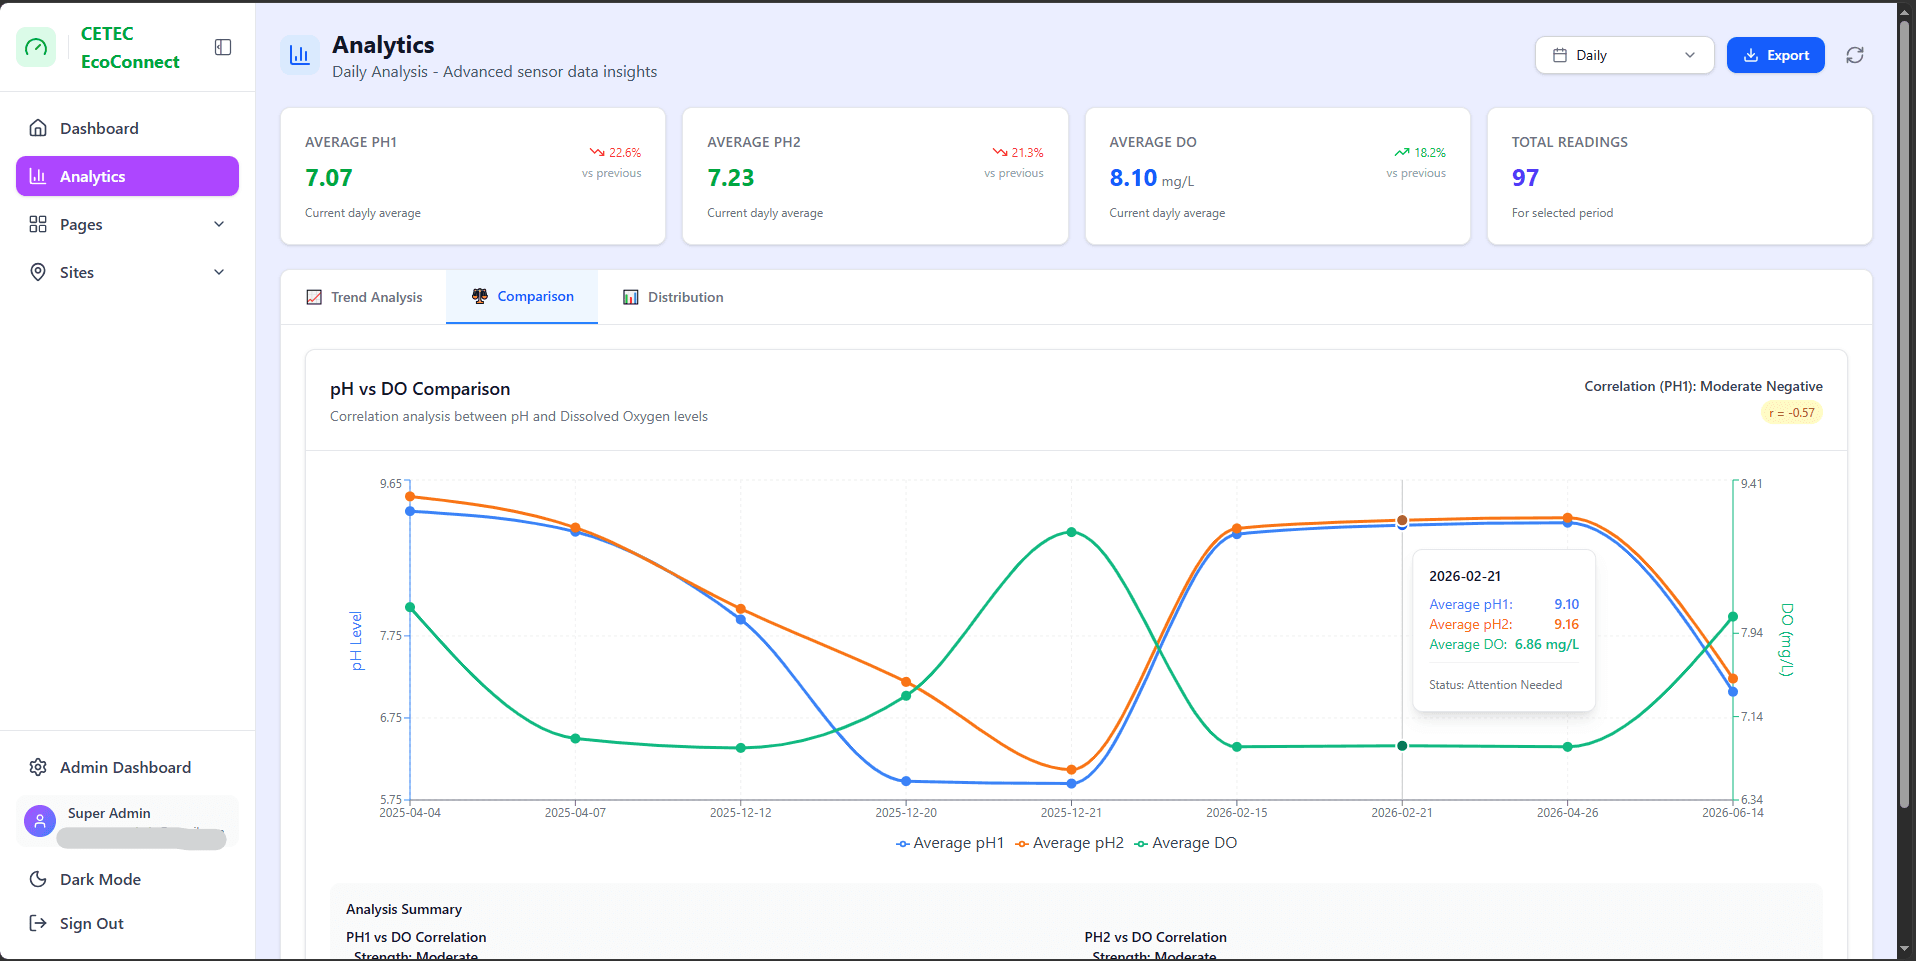Toggle the Average pH1 legend item

950,843
